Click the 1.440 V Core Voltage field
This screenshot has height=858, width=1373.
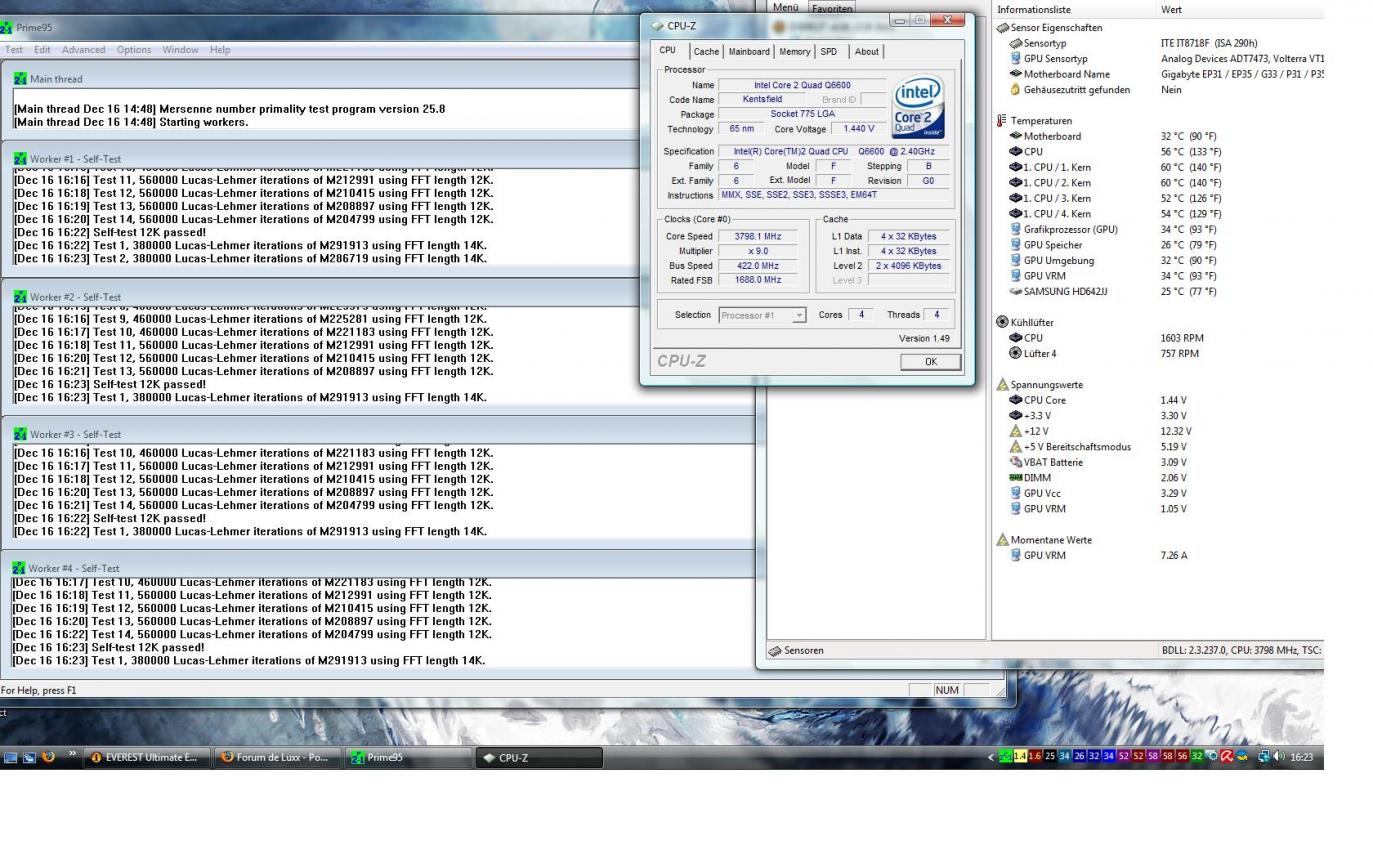858,129
